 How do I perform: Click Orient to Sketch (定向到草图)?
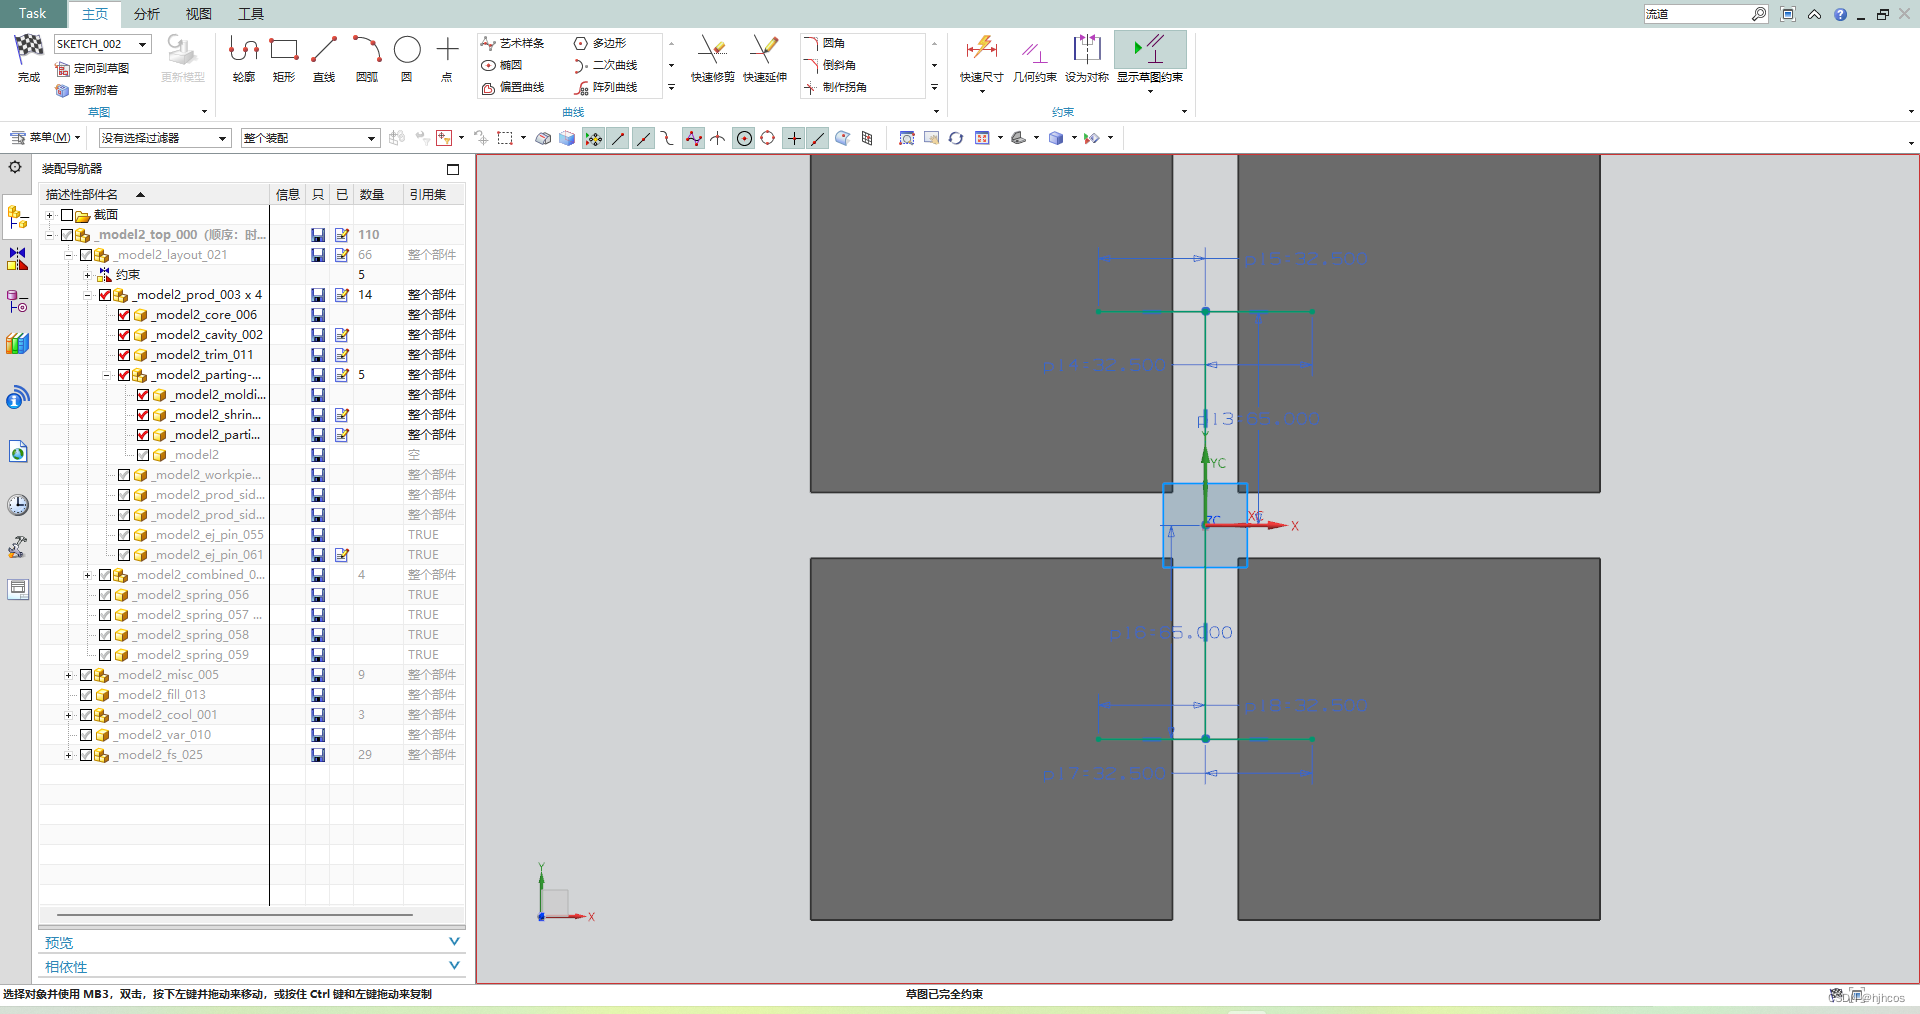[x=92, y=68]
